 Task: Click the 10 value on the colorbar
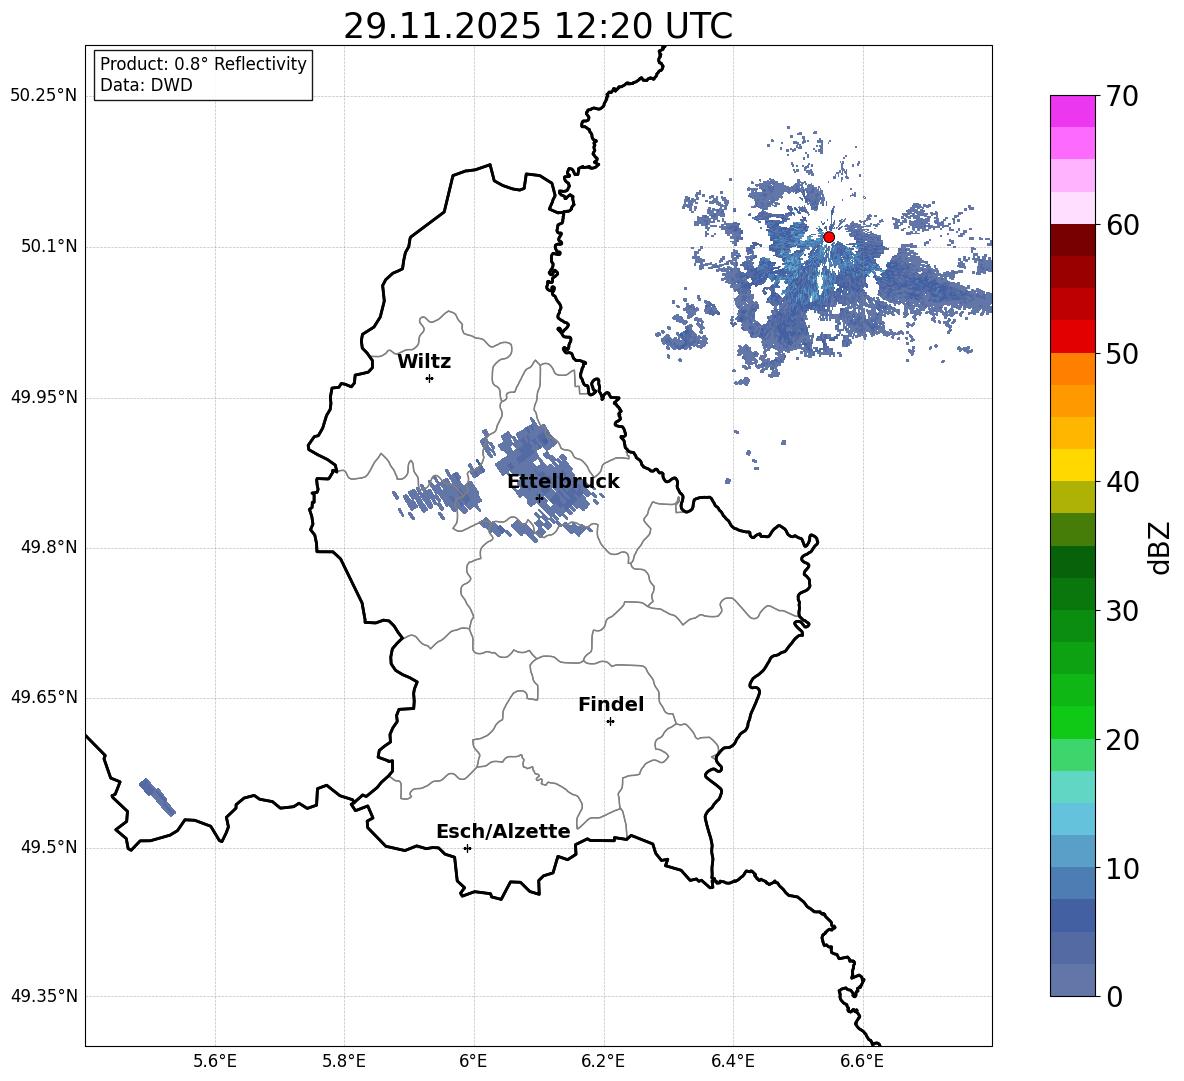pos(1122,868)
